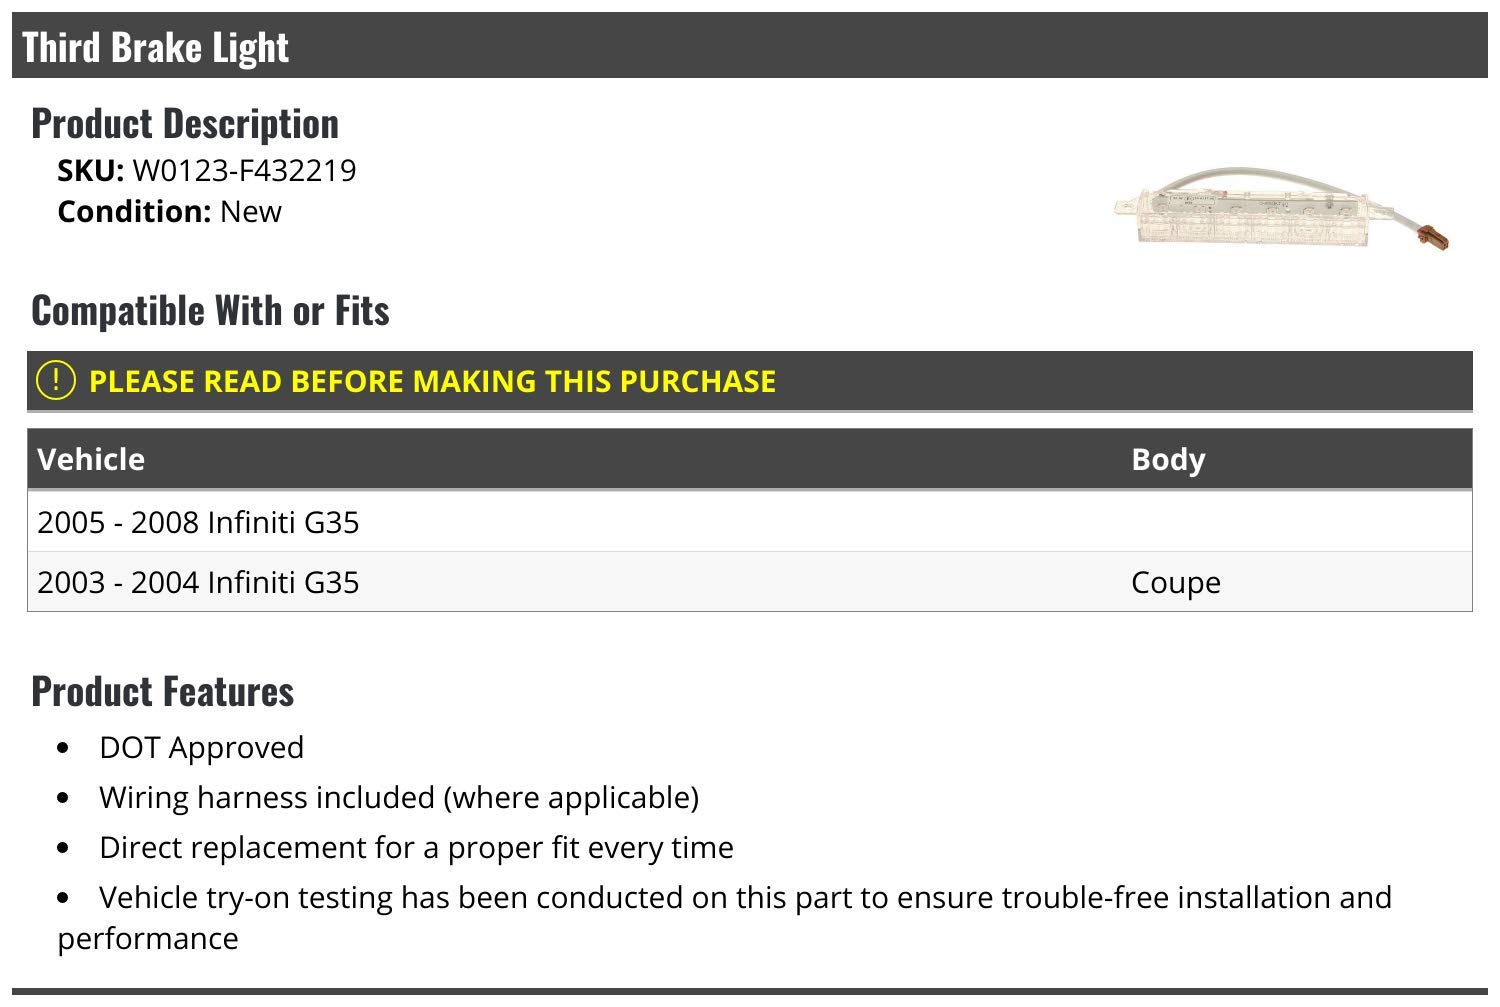1500x1007 pixels.
Task: Click the Wiring harness included feature
Action: click(x=398, y=797)
